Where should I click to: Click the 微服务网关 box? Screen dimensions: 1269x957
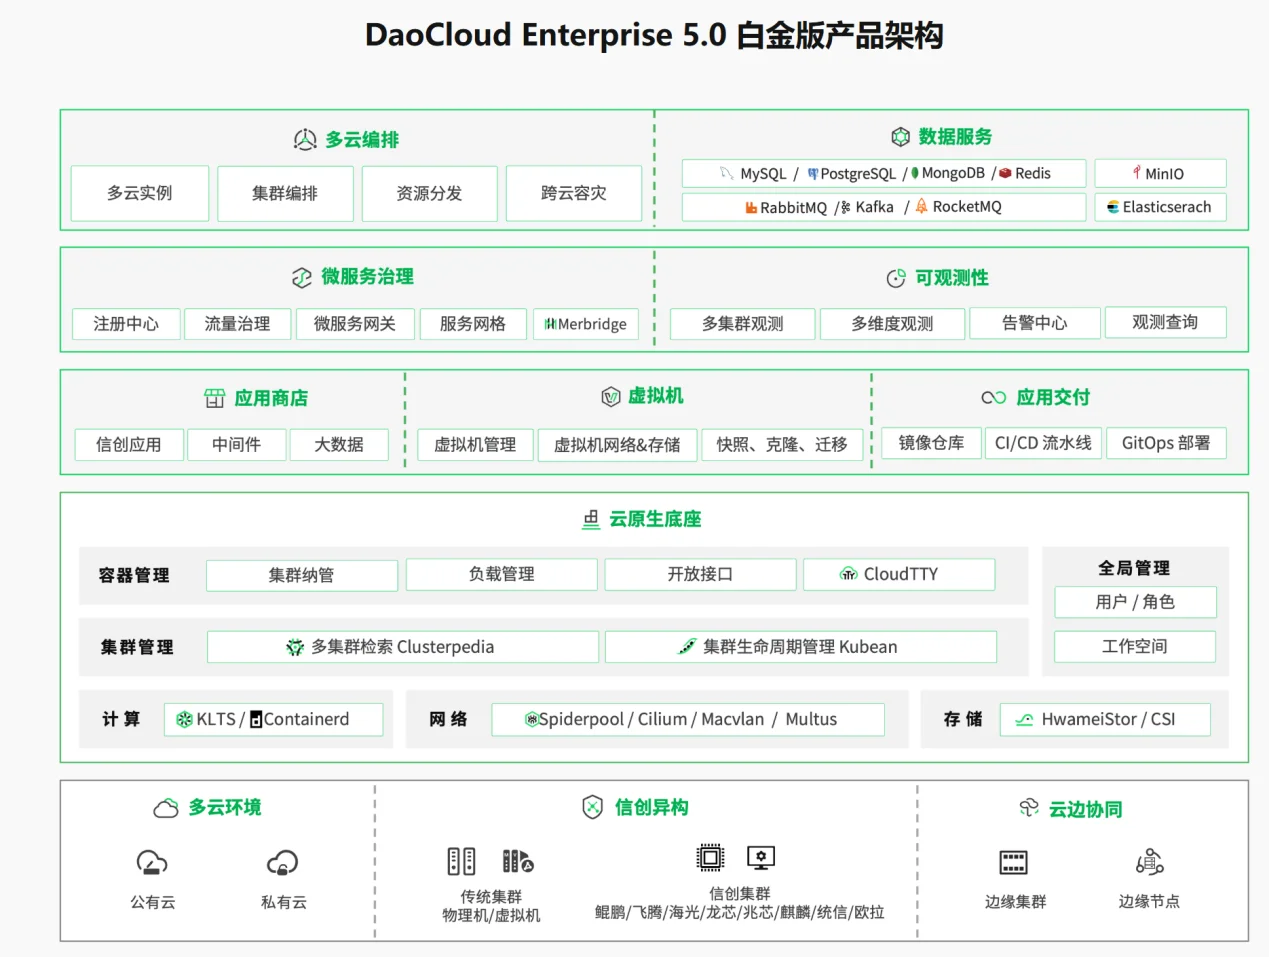point(355,324)
